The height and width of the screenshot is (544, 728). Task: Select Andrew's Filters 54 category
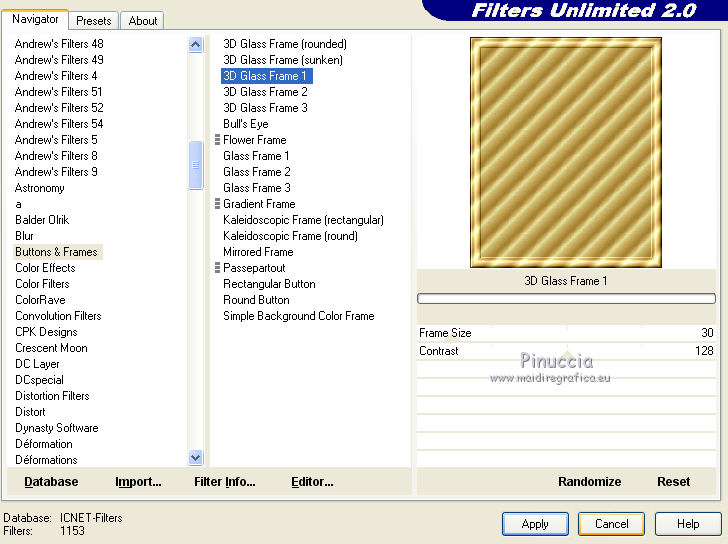[x=59, y=124]
